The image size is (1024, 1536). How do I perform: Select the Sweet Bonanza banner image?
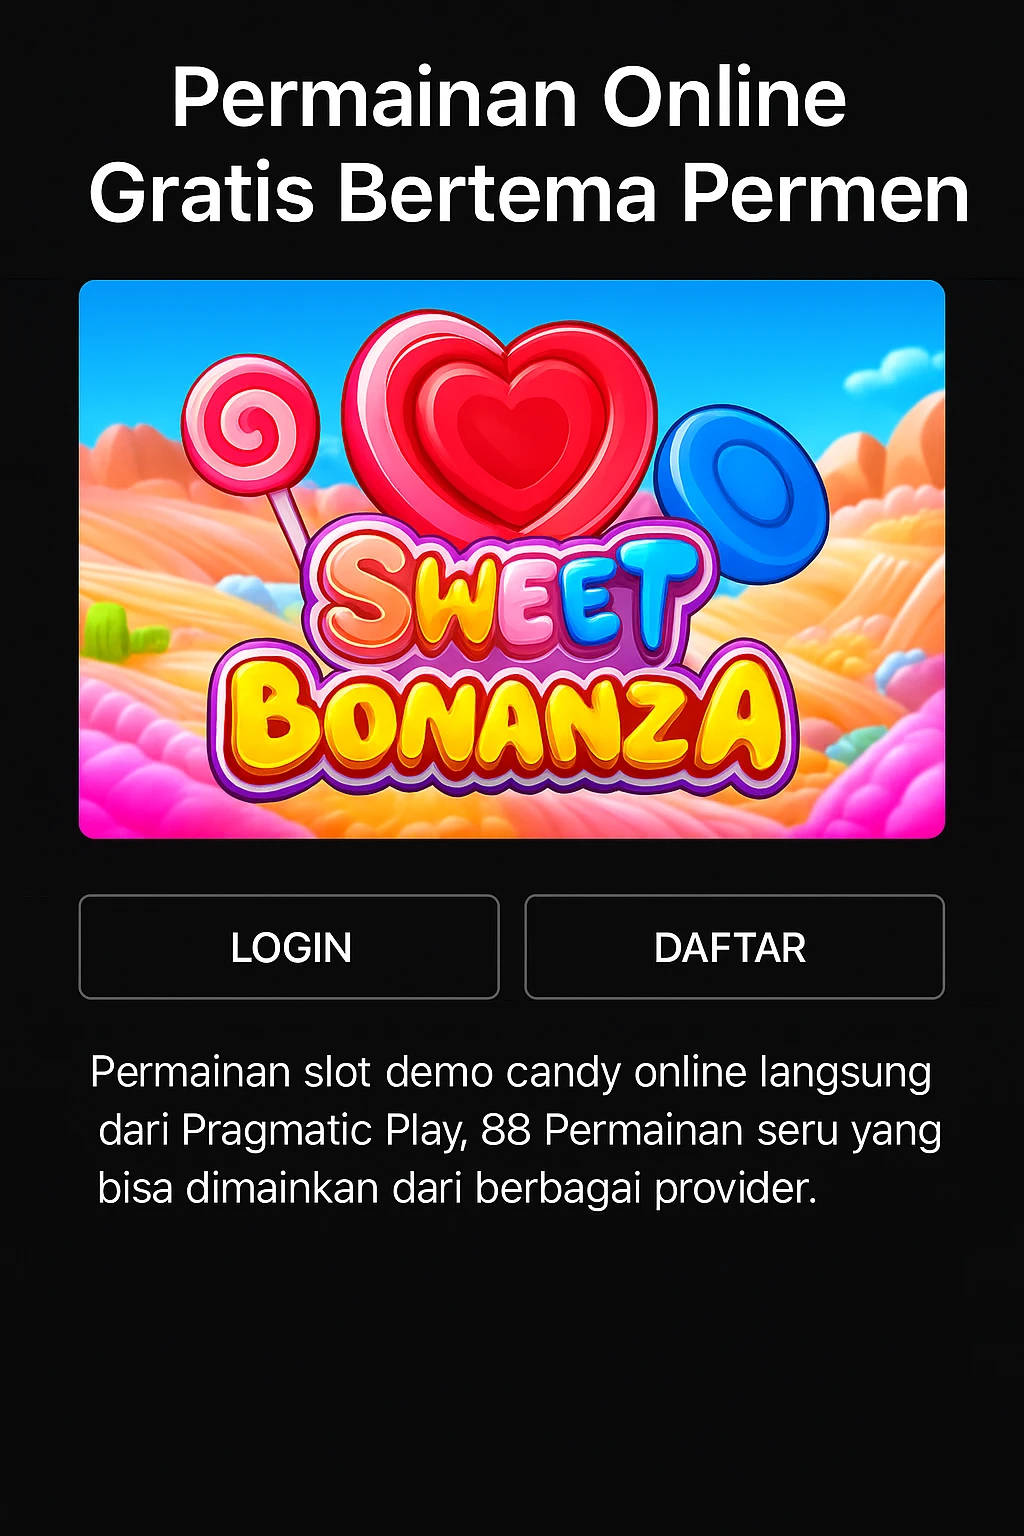[x=512, y=559]
